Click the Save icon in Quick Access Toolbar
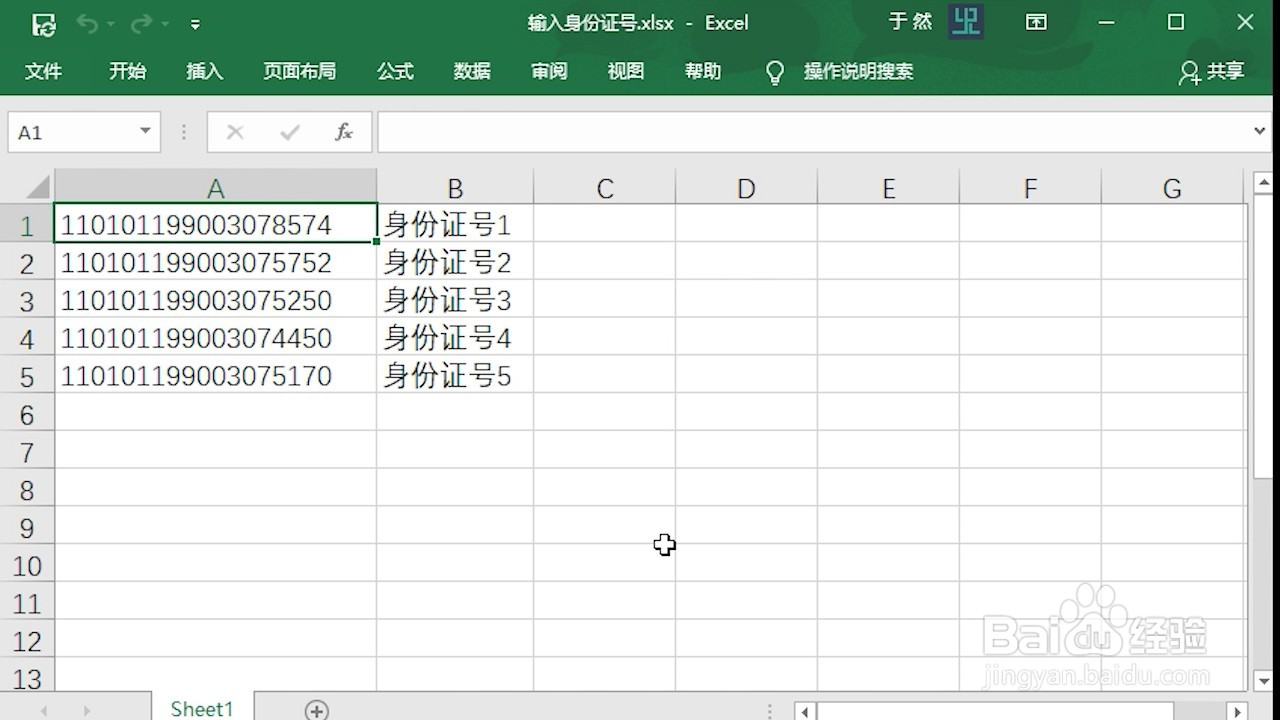The height and width of the screenshot is (720, 1280). [x=42, y=23]
